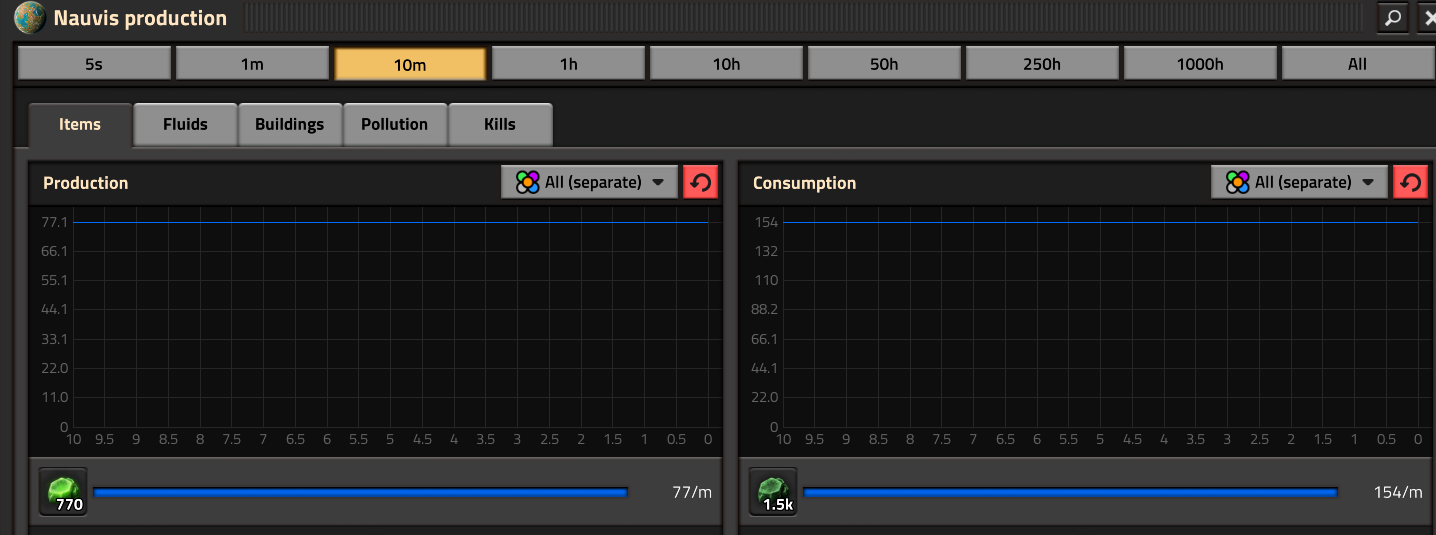1436x535 pixels.
Task: Select the All time range
Action: pyautogui.click(x=1357, y=63)
